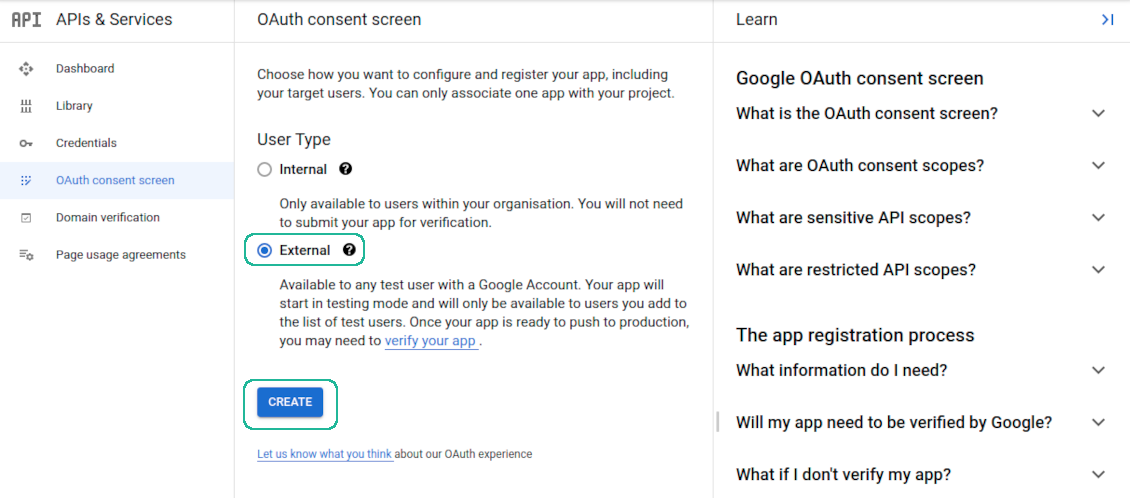Click the OAuth consent screen icon
The width and height of the screenshot is (1130, 498).
pyautogui.click(x=27, y=181)
